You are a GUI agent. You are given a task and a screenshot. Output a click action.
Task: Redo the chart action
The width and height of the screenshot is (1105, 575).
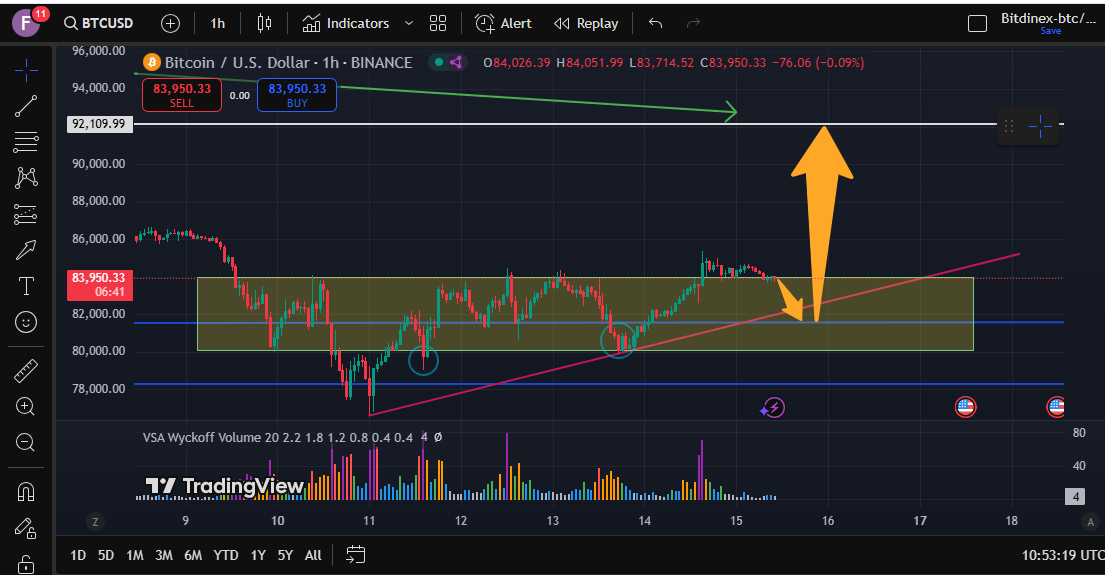click(693, 23)
